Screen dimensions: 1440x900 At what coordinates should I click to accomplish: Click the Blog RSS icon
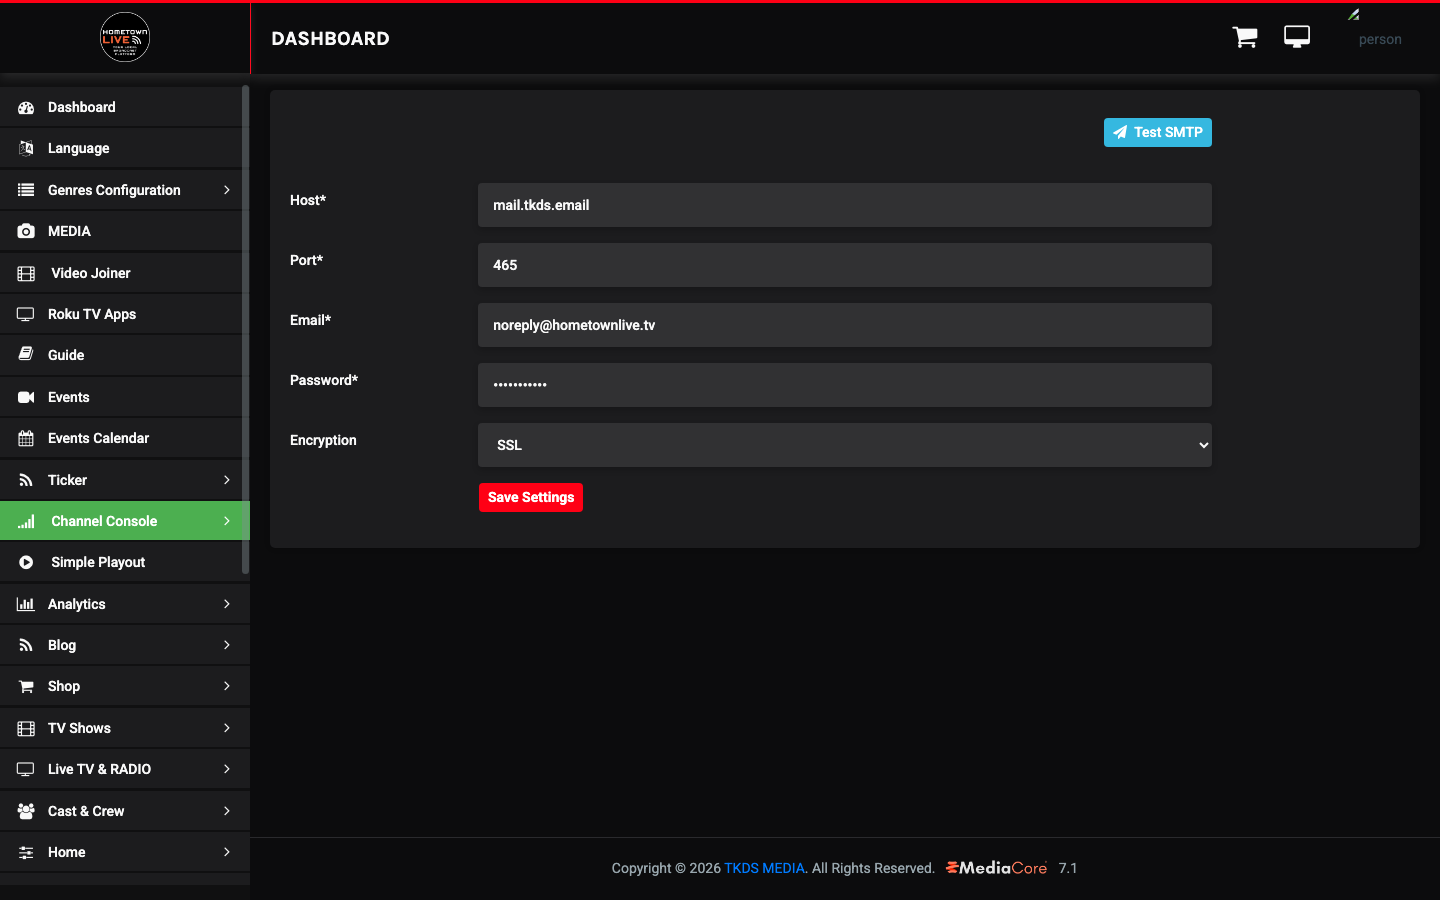pos(26,645)
